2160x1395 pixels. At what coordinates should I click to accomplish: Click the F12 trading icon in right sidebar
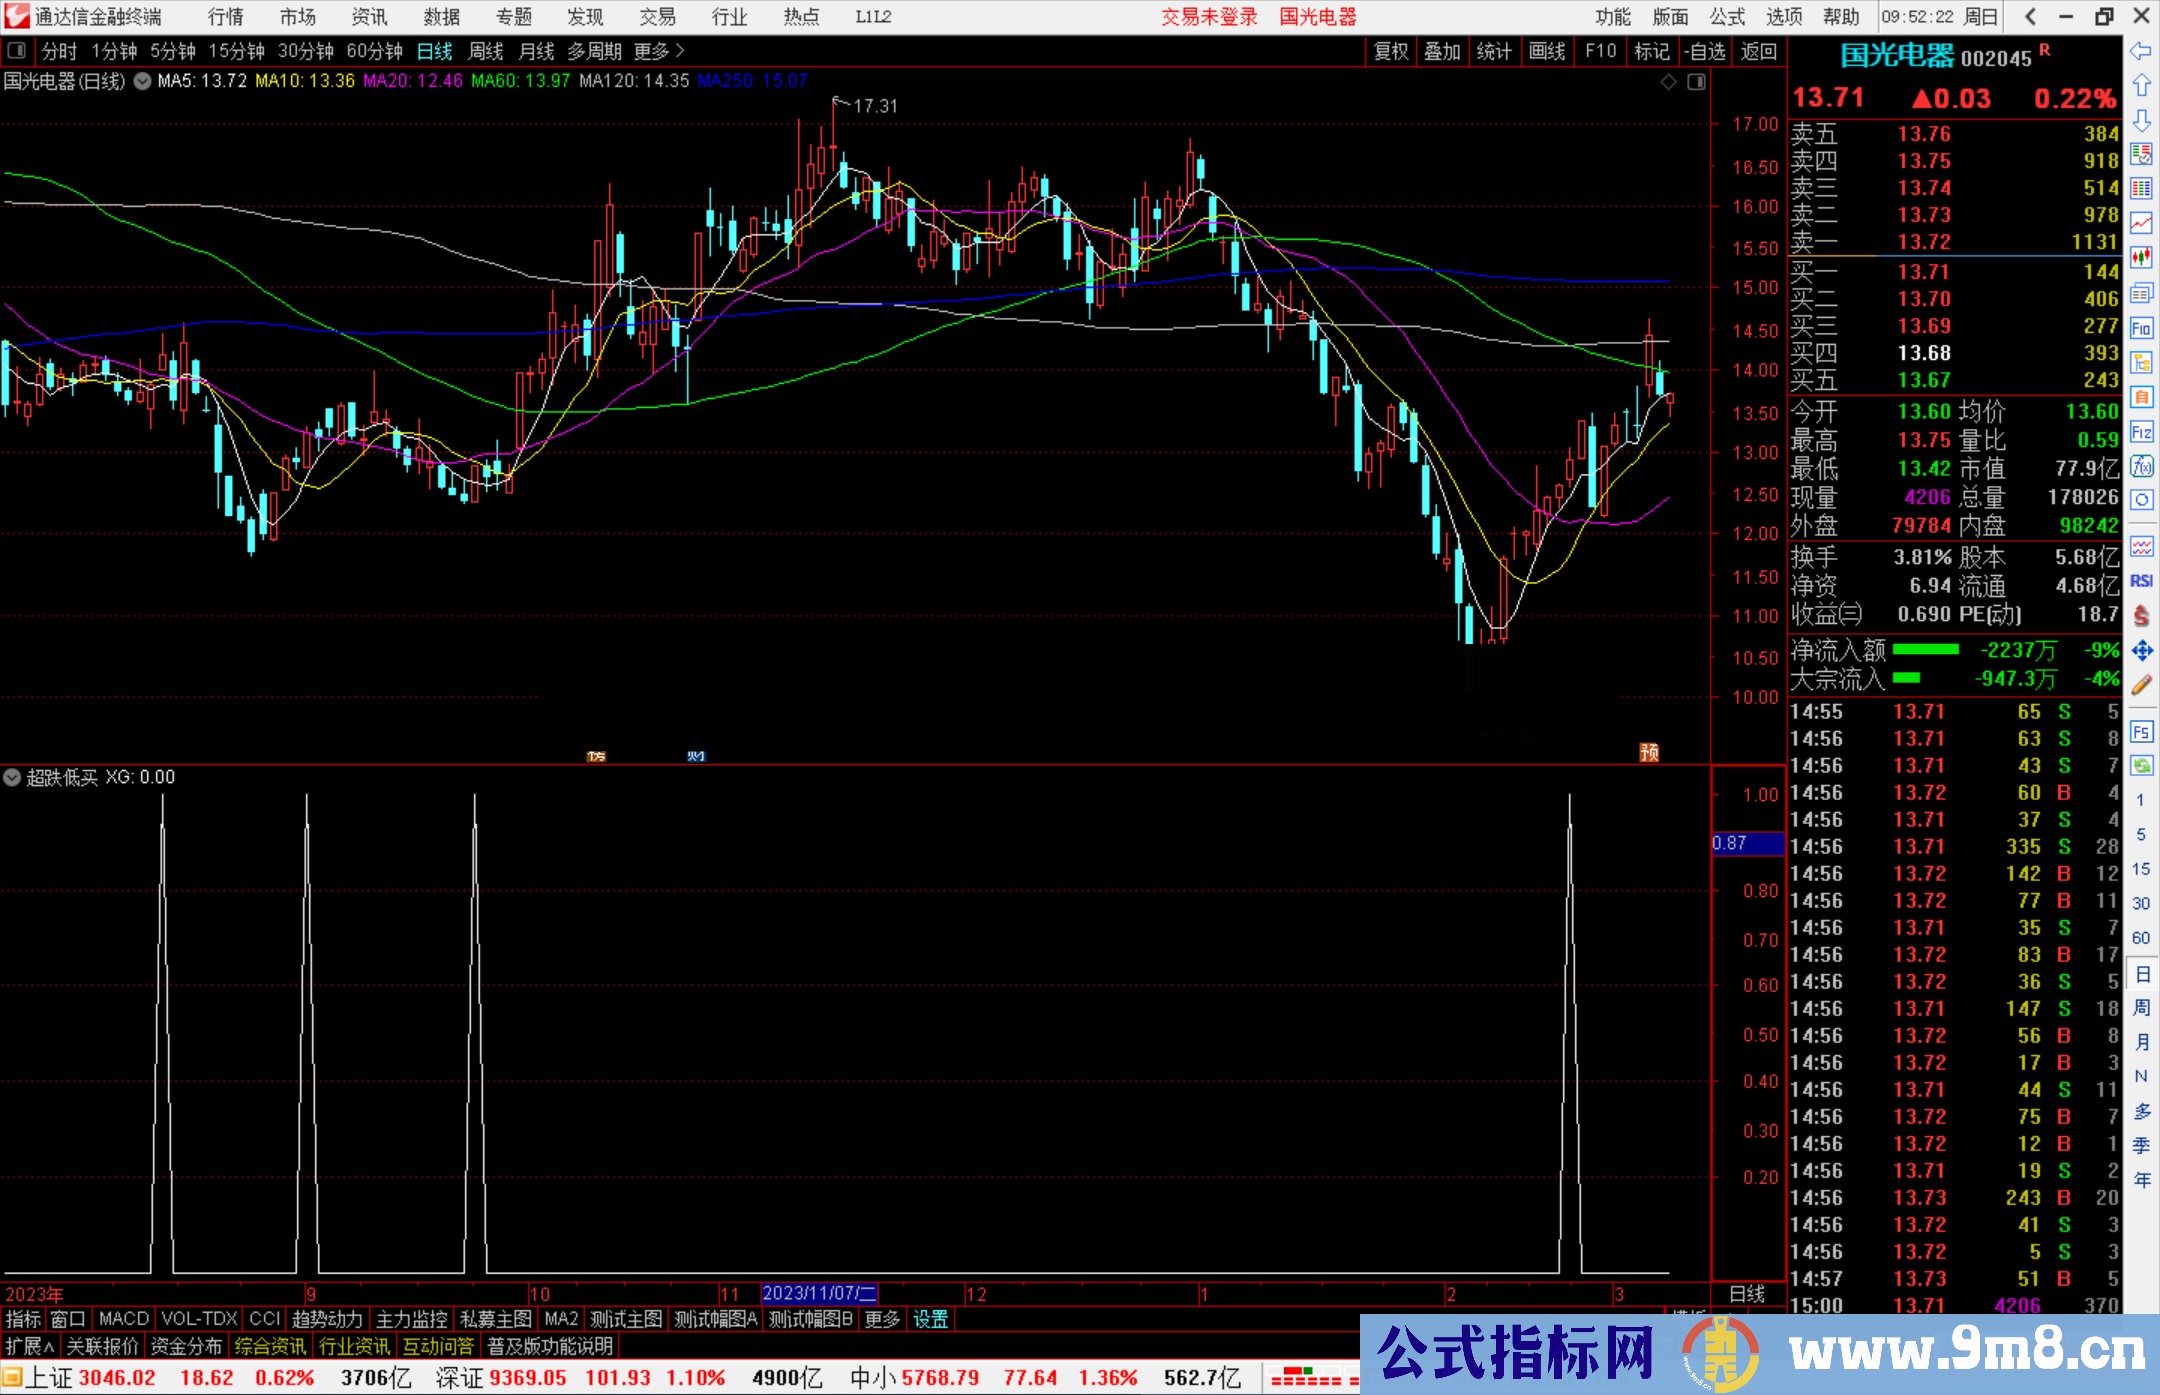(2142, 433)
